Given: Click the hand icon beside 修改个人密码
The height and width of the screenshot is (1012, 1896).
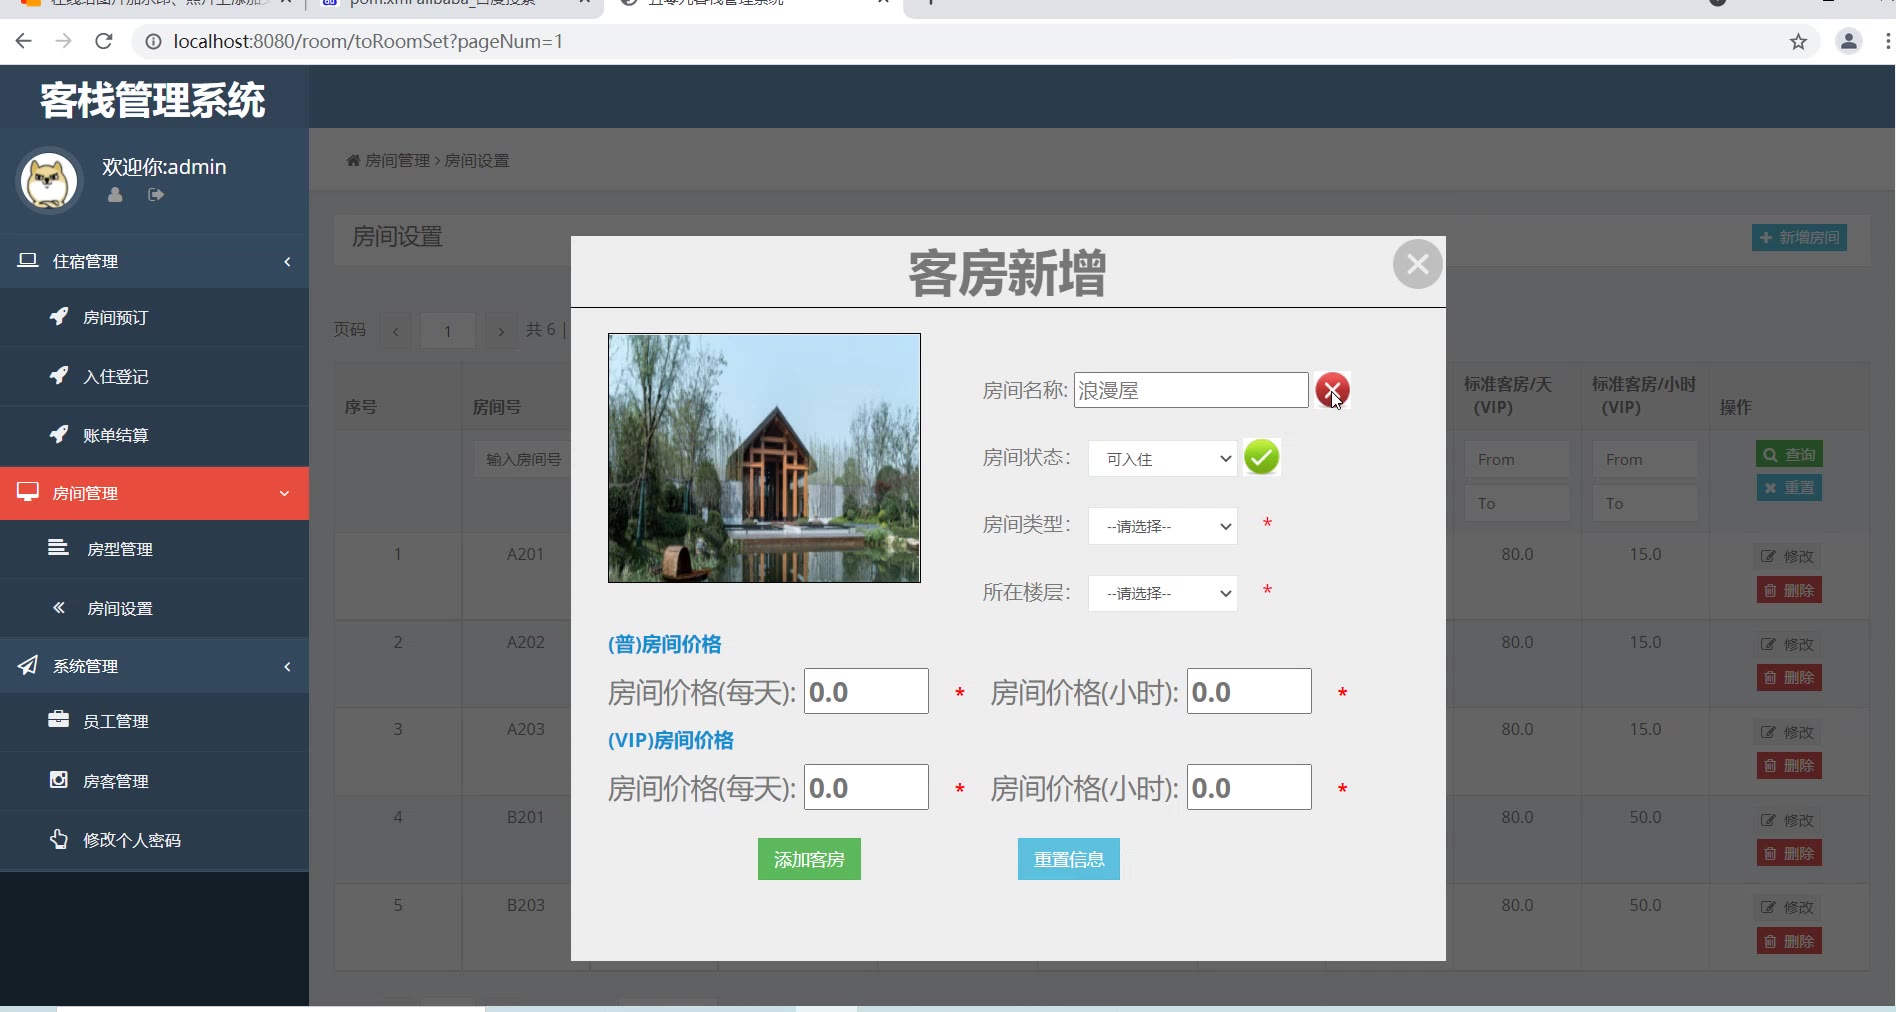Looking at the screenshot, I should 59,838.
